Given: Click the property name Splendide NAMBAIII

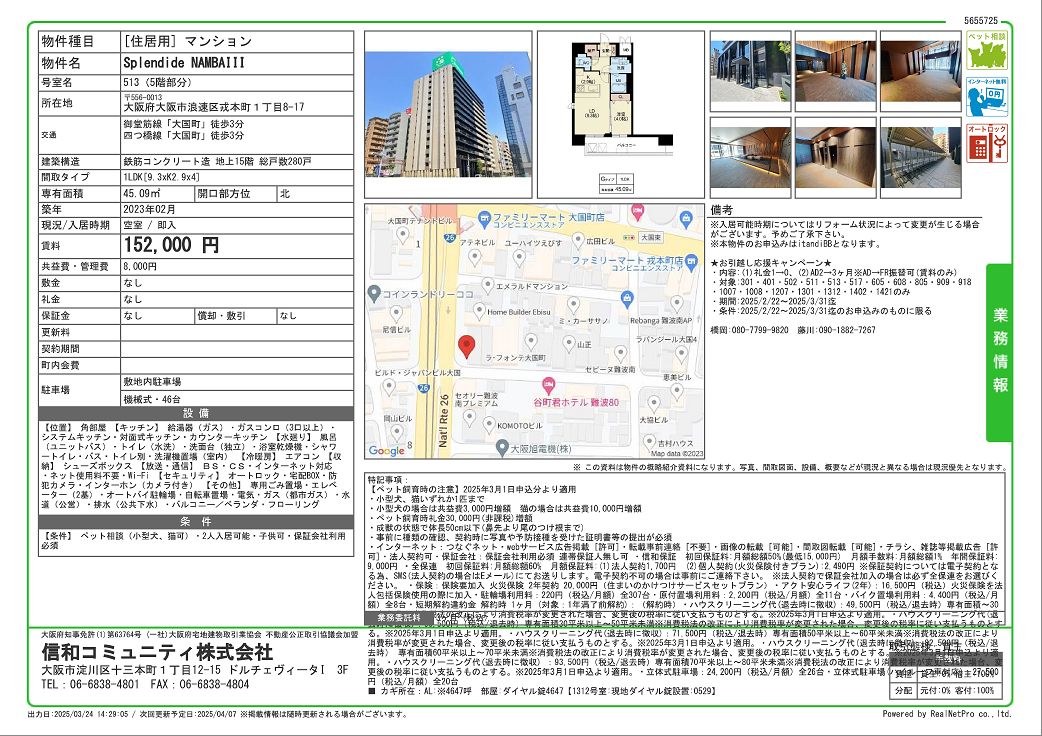Looking at the screenshot, I should [x=184, y=63].
